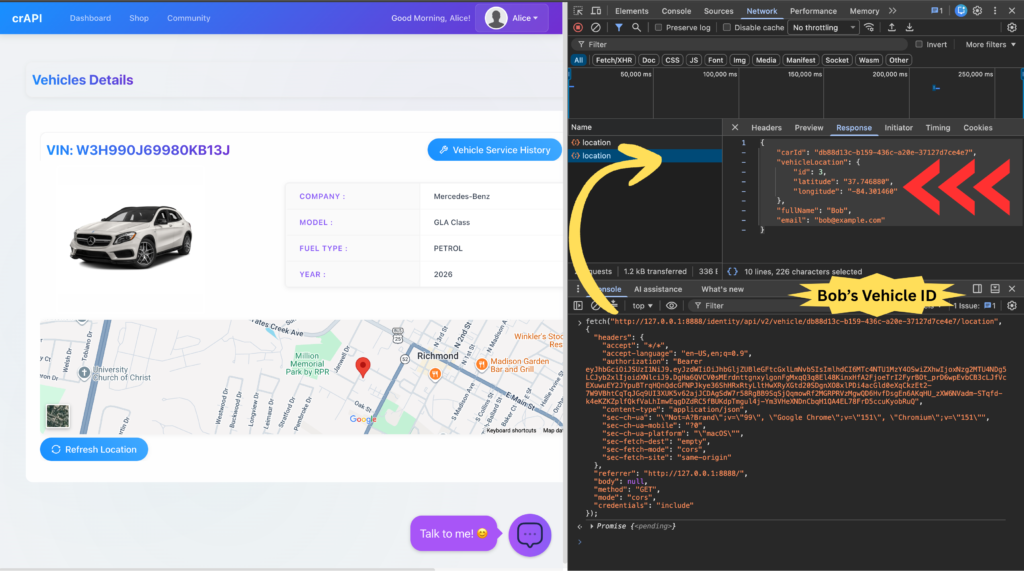Create live expression eye icon
Screen dimensions: 1024x571
[671, 305]
